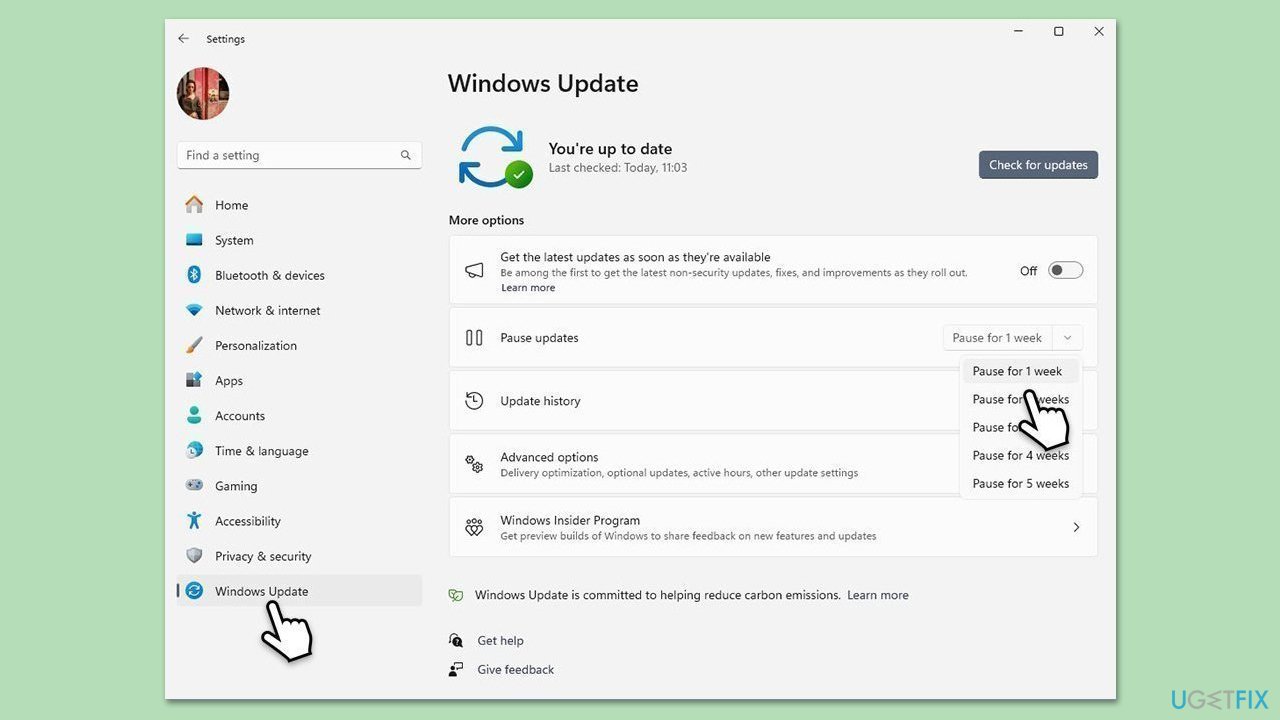The width and height of the screenshot is (1280, 720).
Task: Click the Advanced options gears icon
Action: click(x=474, y=464)
